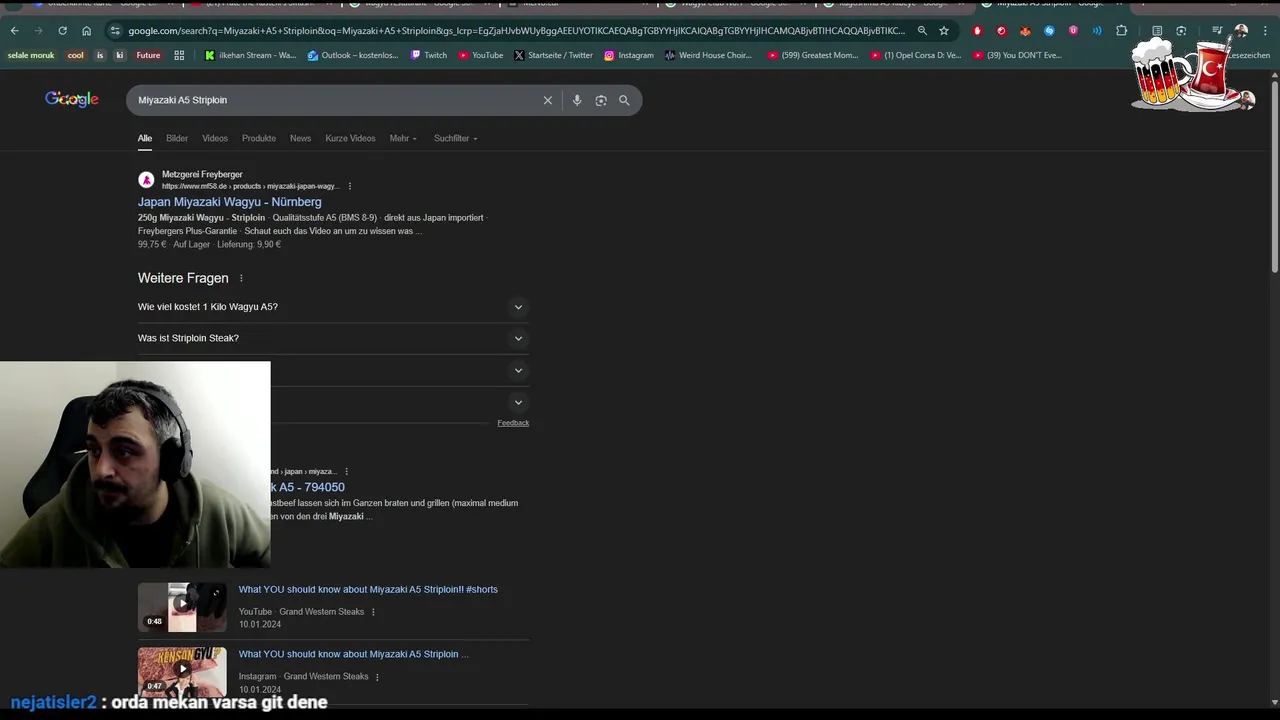Open the red hand ad-blocker extension
Viewport: 1280px width, 720px height.
coord(977,31)
